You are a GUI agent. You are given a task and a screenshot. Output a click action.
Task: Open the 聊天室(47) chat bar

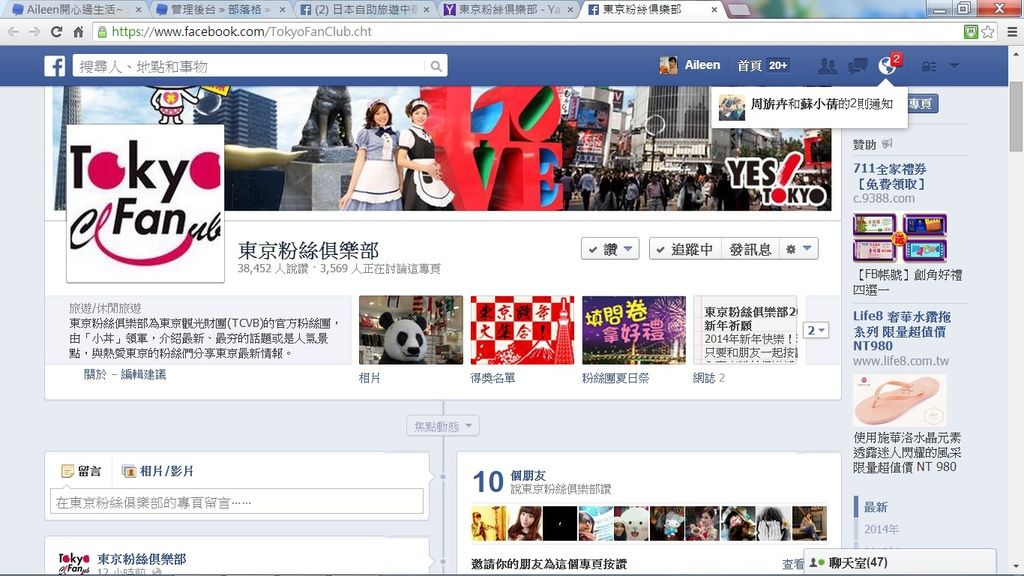tap(901, 562)
